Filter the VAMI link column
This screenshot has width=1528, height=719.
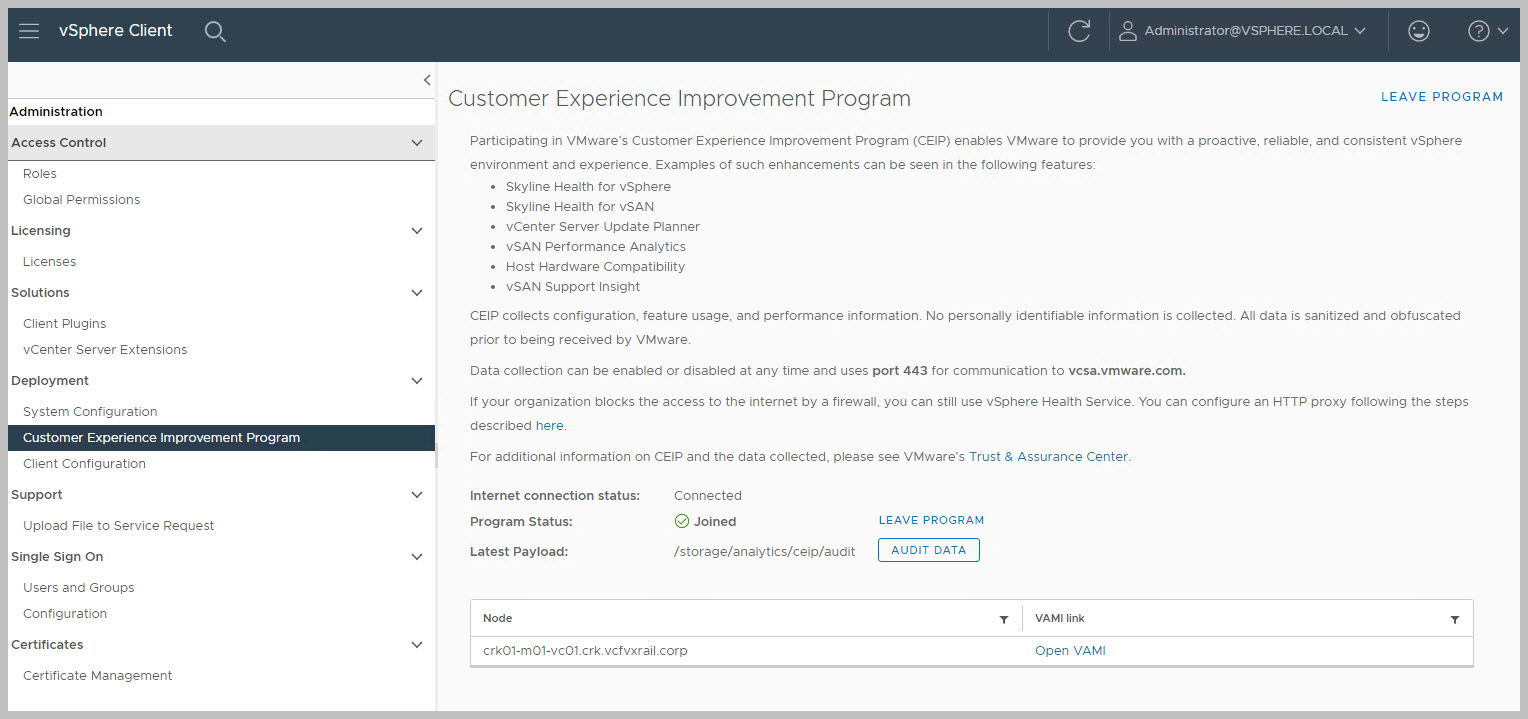coord(1455,619)
